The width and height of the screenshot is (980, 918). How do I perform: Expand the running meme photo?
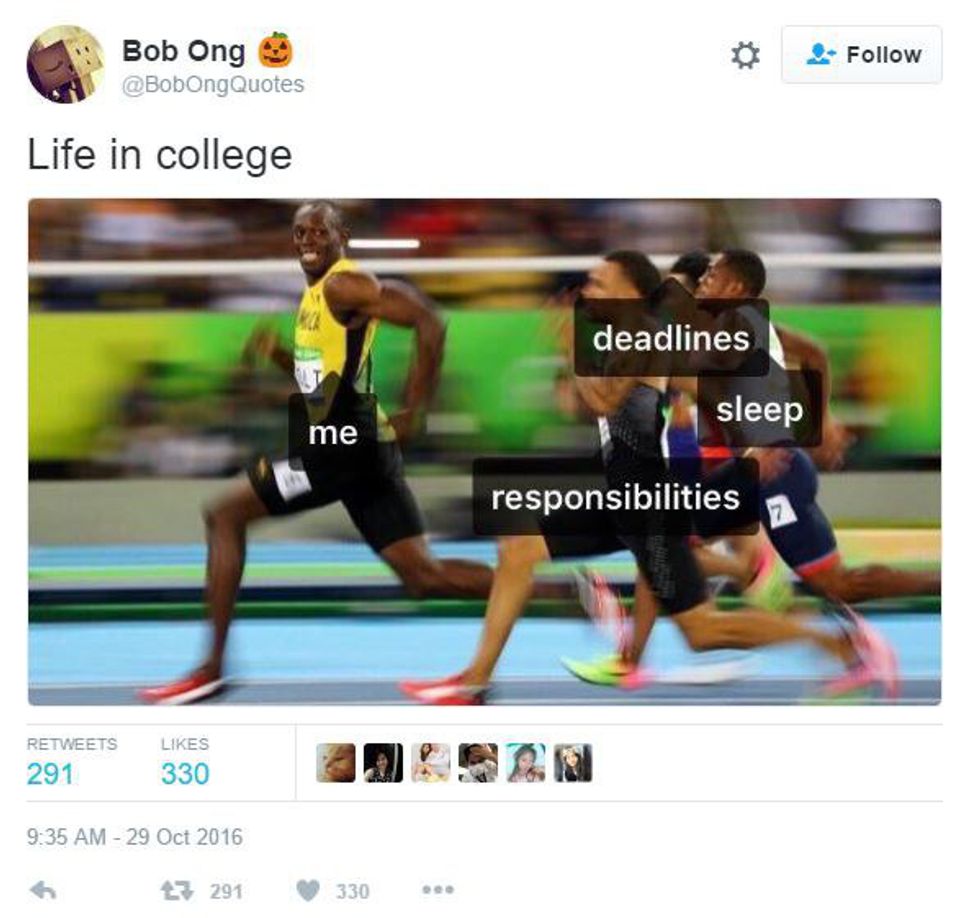(484, 452)
